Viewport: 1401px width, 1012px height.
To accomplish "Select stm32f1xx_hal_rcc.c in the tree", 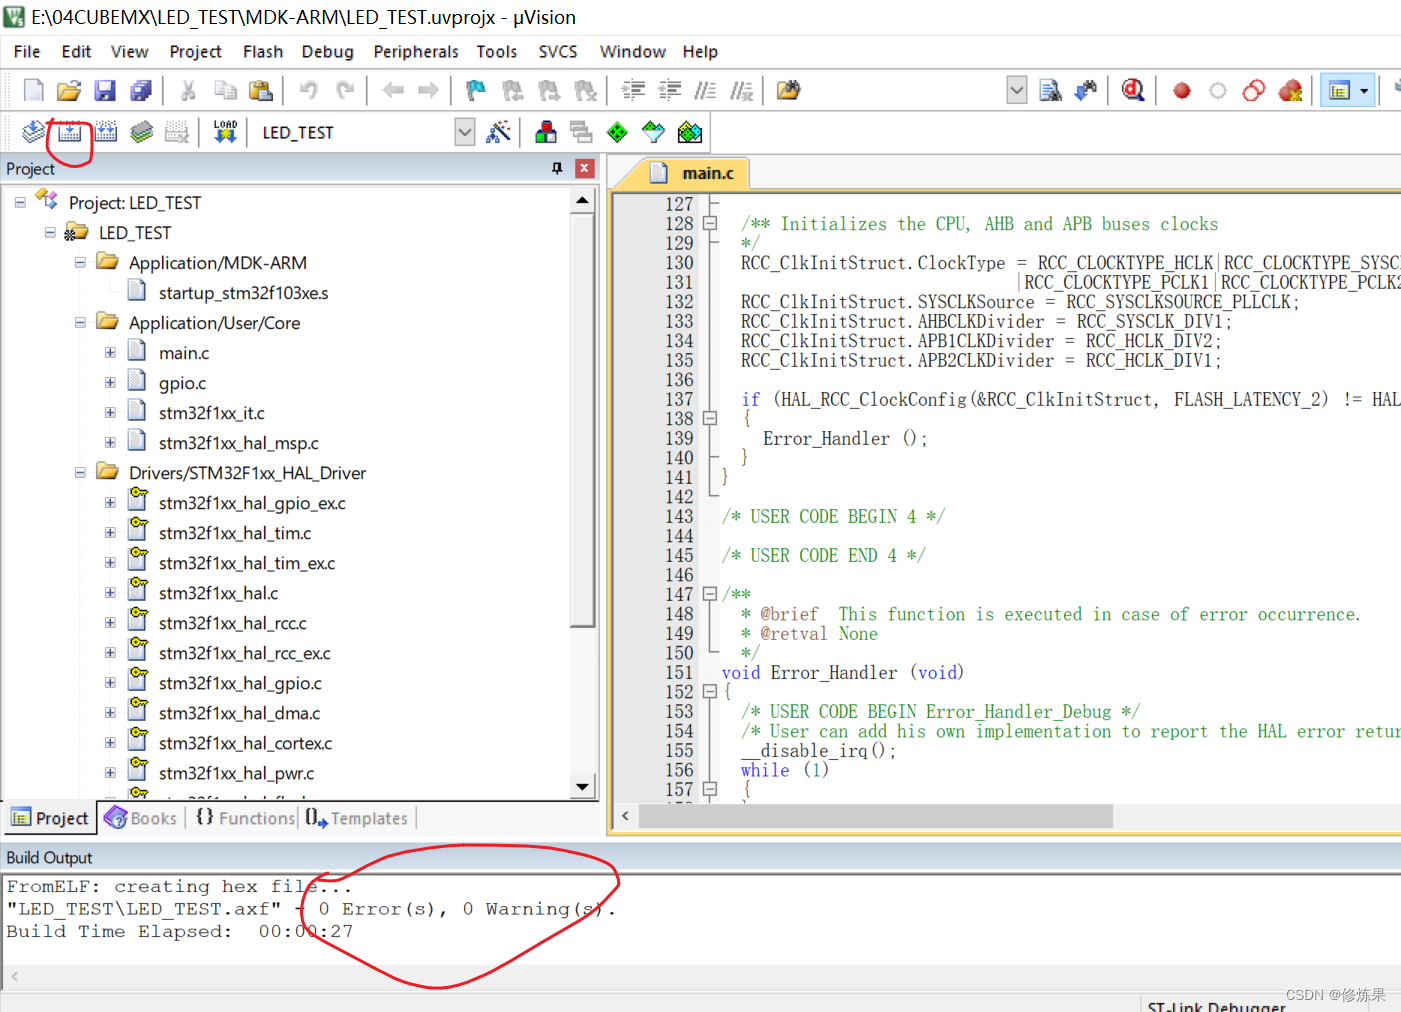I will tap(233, 623).
